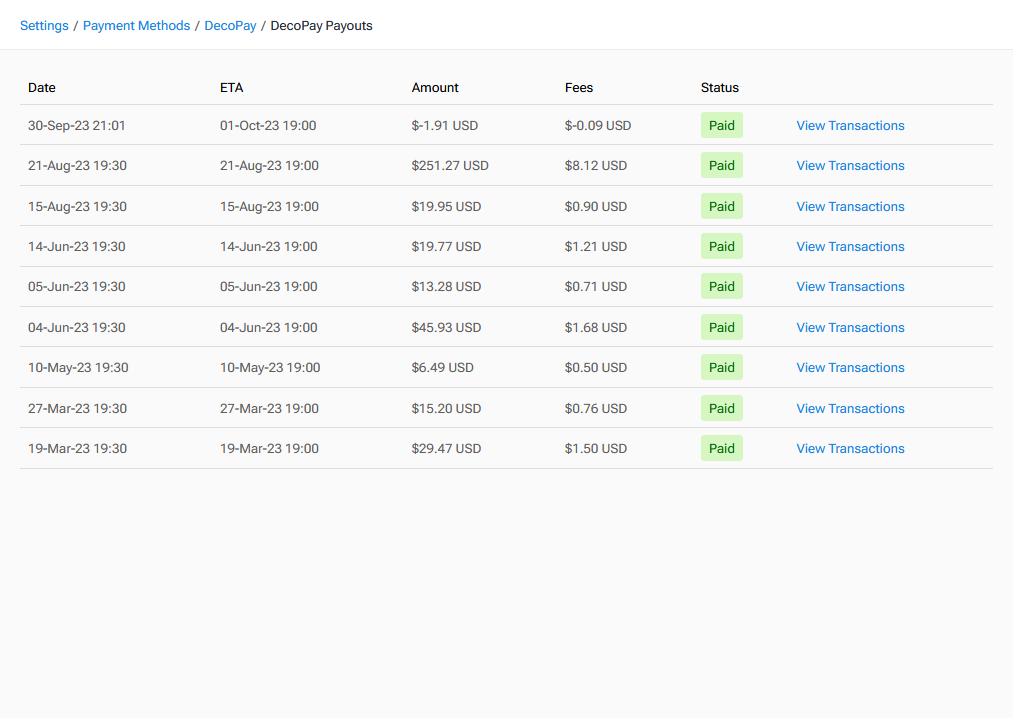The width and height of the screenshot is (1013, 718).
Task: Click the fee $-0.09 USD
Action: coord(598,125)
